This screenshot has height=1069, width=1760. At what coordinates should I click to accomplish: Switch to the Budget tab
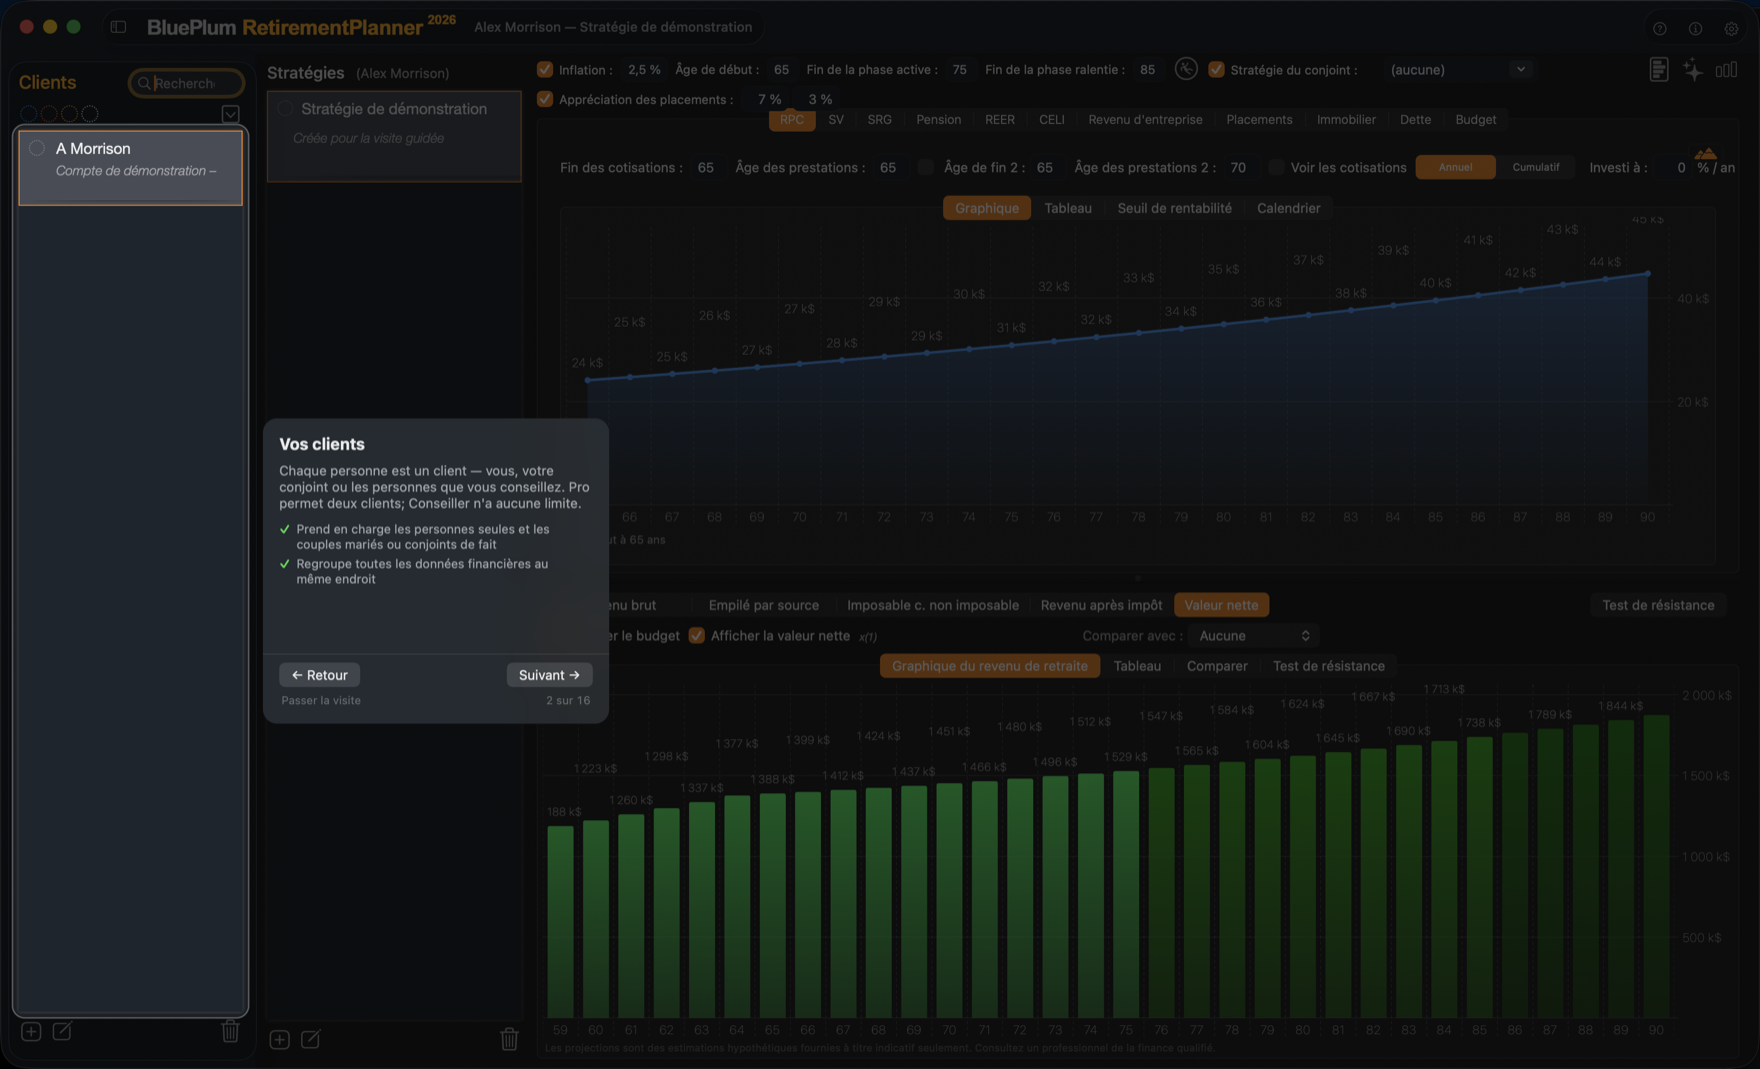pos(1475,120)
